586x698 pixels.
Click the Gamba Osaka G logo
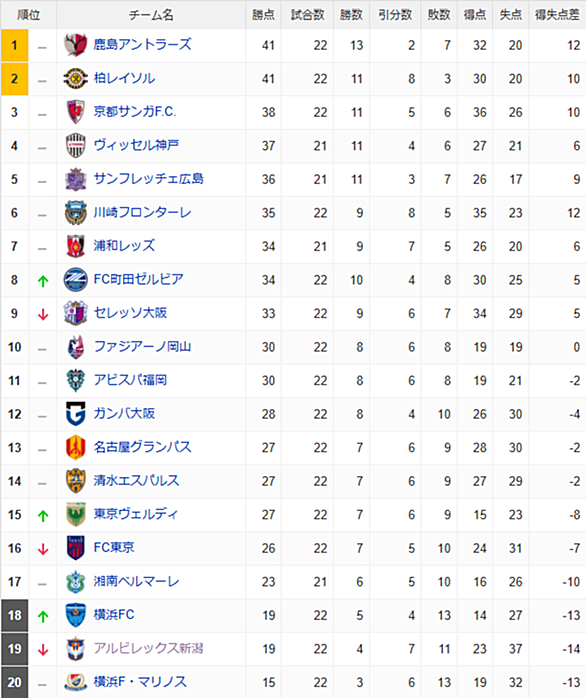[x=75, y=414]
